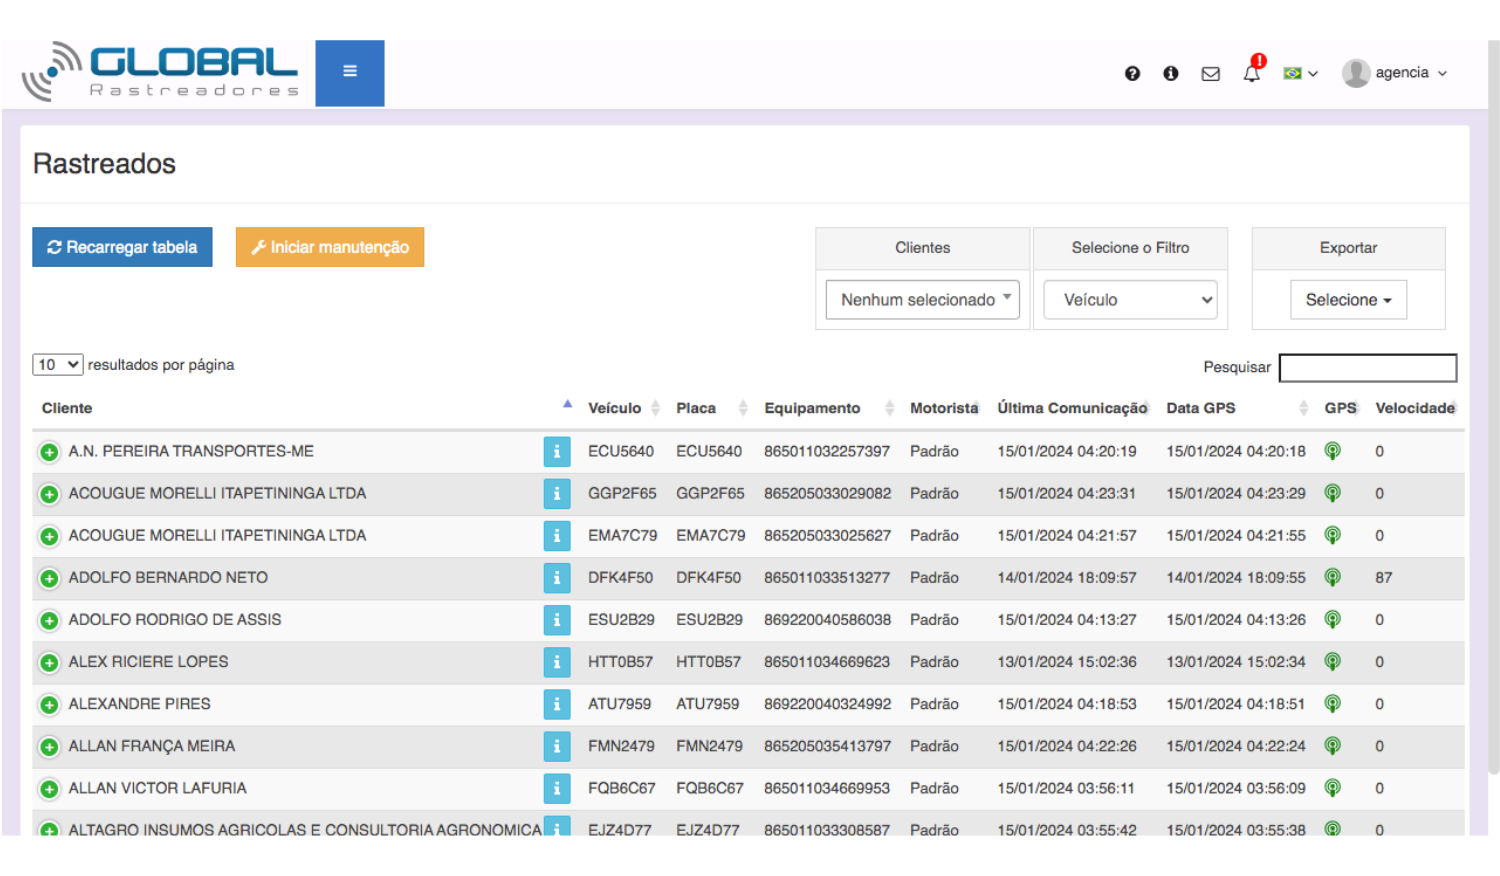Image resolution: width=1500 pixels, height=876 pixels.
Task: Open info button for ADOLFO BERNARDO NETO
Action: click(557, 578)
